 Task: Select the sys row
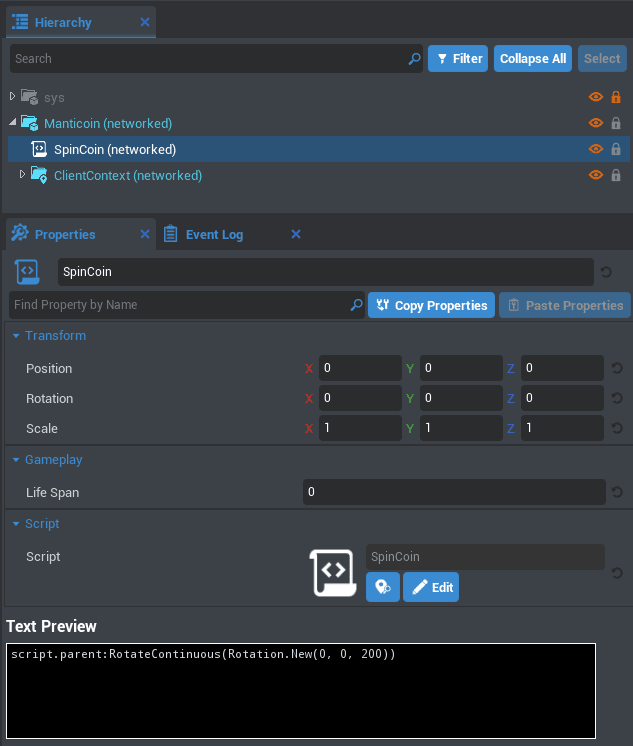tap(319, 97)
